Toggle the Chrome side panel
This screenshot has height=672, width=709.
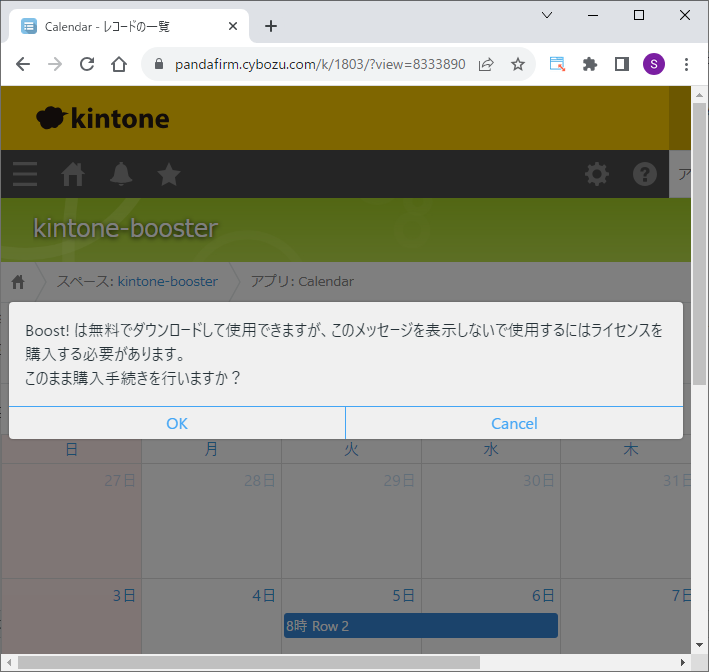(621, 64)
